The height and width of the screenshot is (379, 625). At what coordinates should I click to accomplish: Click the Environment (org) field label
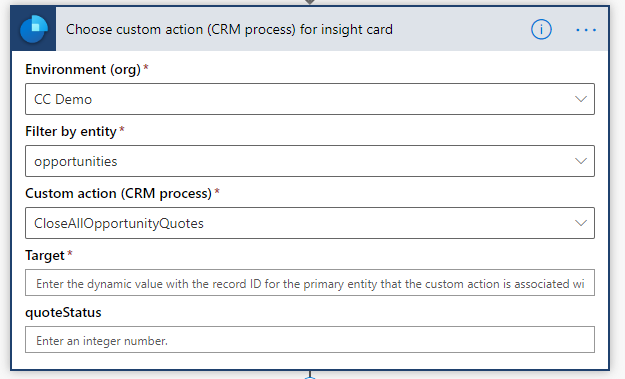83,69
